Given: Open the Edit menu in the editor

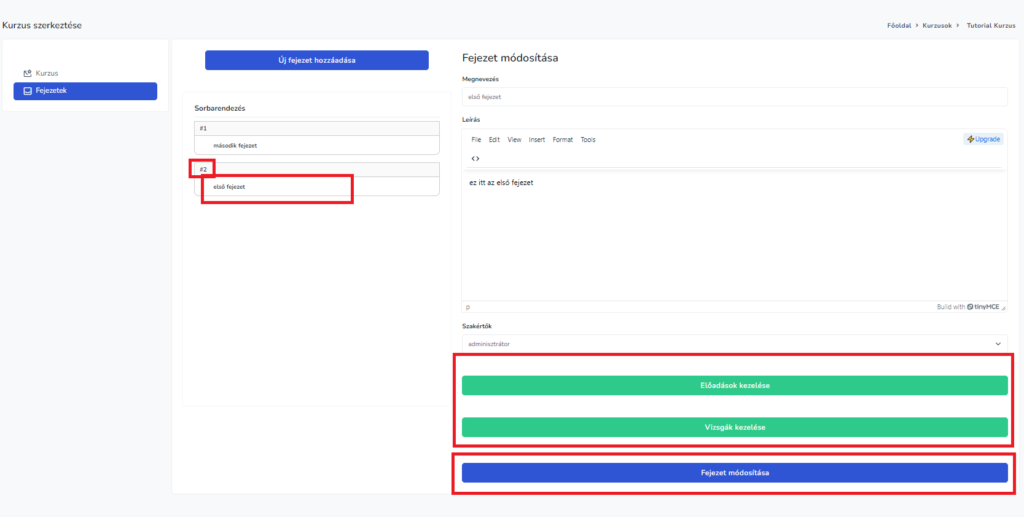Looking at the screenshot, I should 494,140.
